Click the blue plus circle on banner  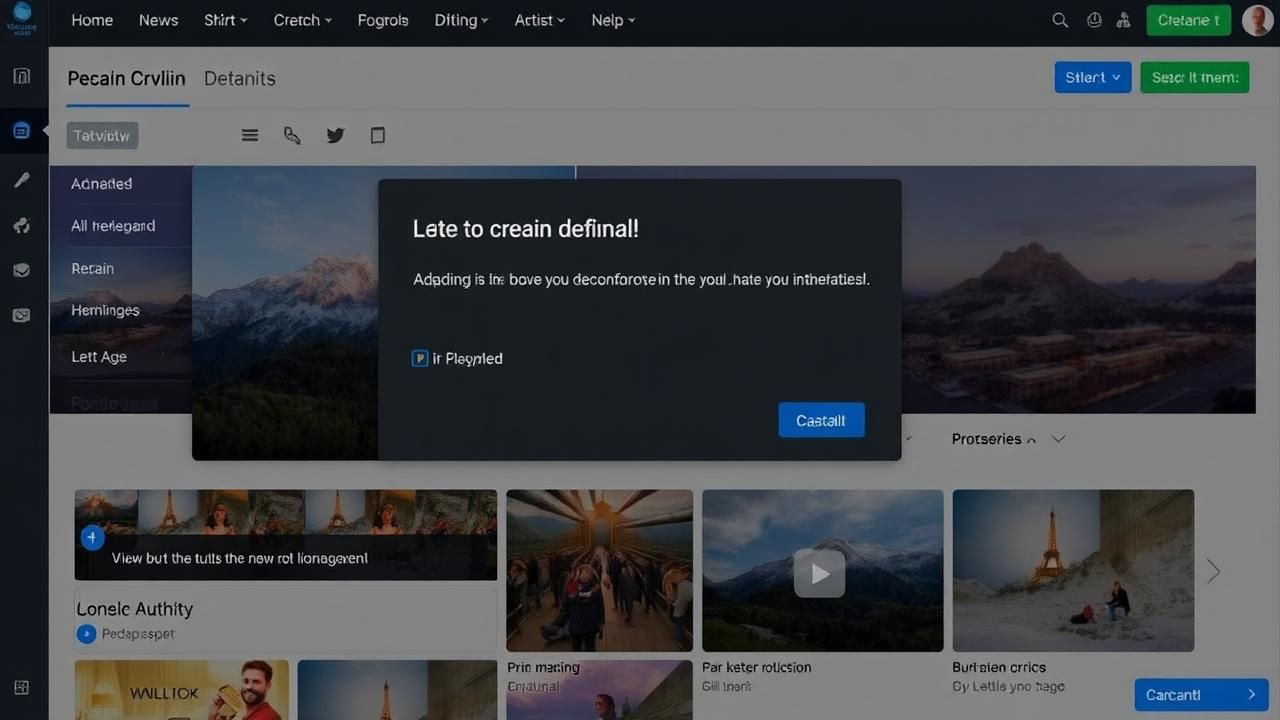pos(92,538)
